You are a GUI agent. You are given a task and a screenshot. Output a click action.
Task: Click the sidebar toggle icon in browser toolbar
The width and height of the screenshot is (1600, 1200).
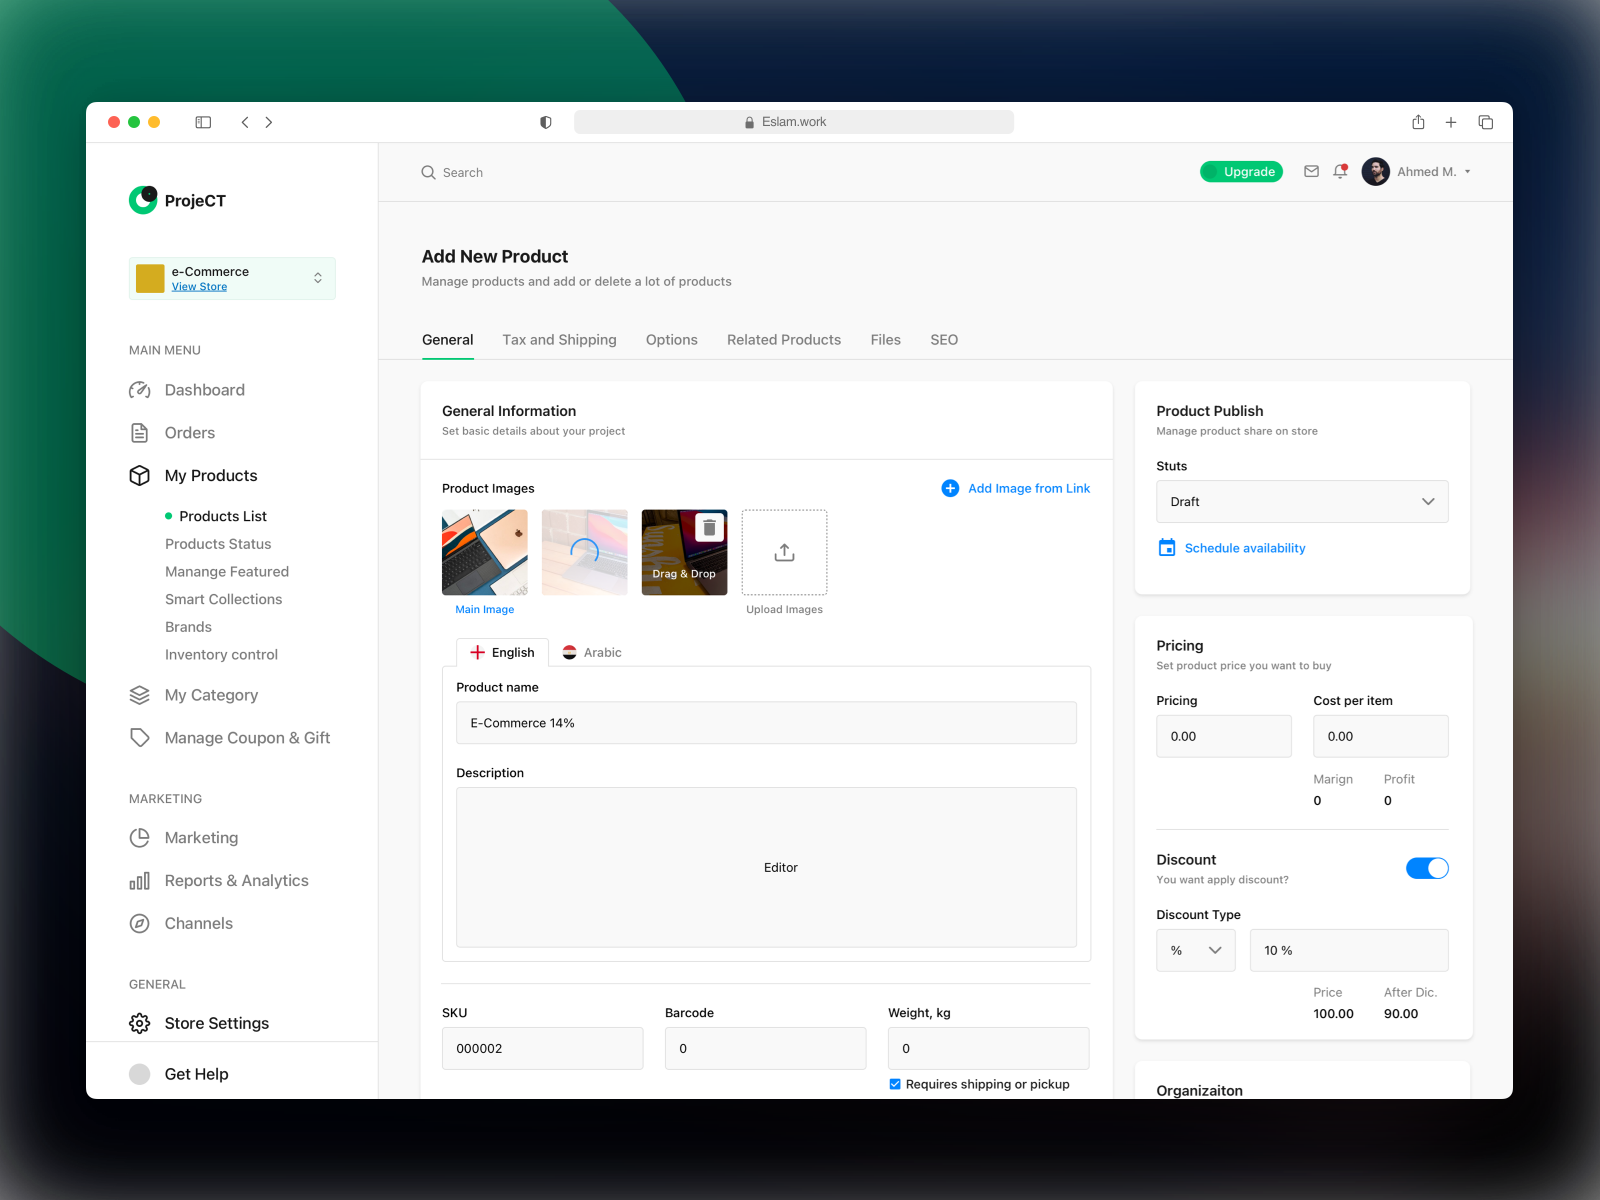pyautogui.click(x=203, y=122)
